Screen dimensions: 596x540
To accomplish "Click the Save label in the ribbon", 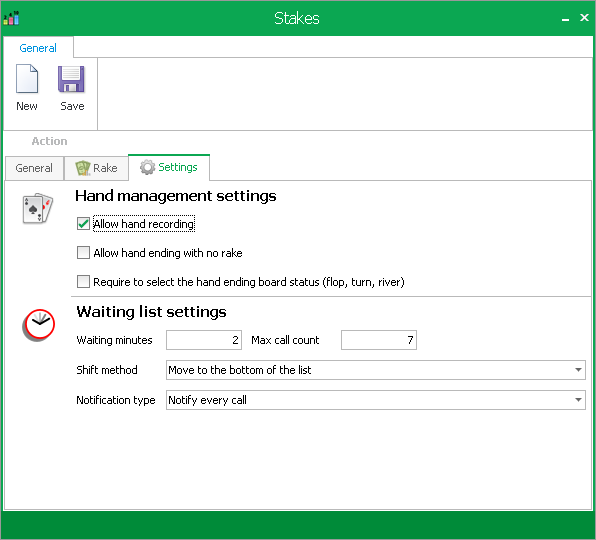I will [72, 106].
